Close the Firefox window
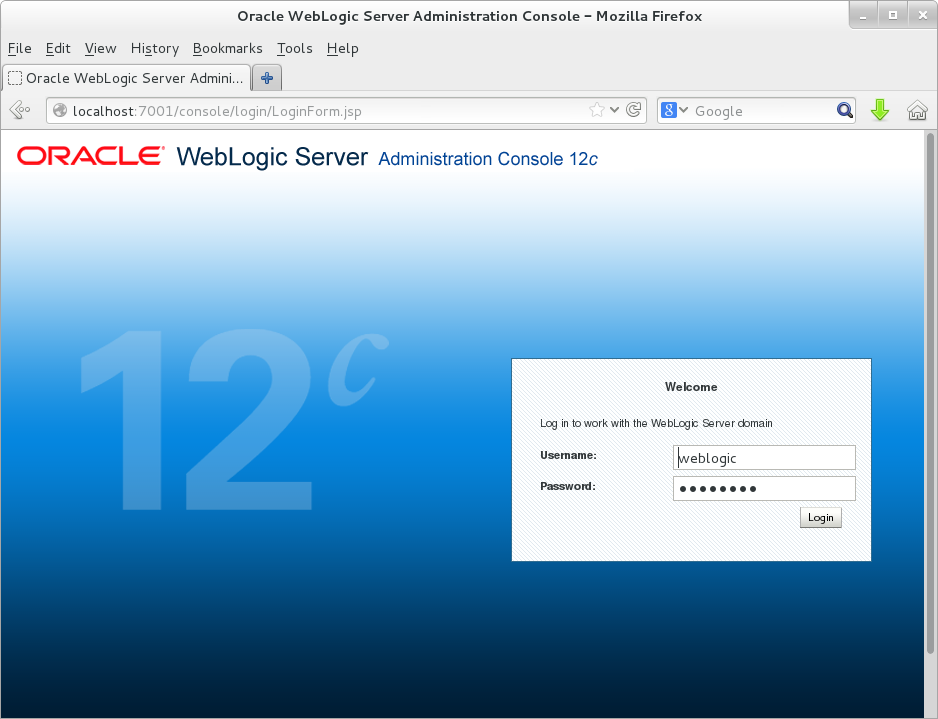Screen dimensions: 938x719 coord(922,16)
